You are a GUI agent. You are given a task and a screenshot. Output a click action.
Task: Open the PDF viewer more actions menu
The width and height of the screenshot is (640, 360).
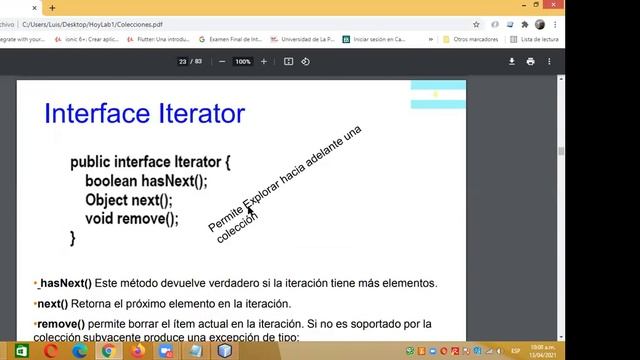[x=549, y=62]
